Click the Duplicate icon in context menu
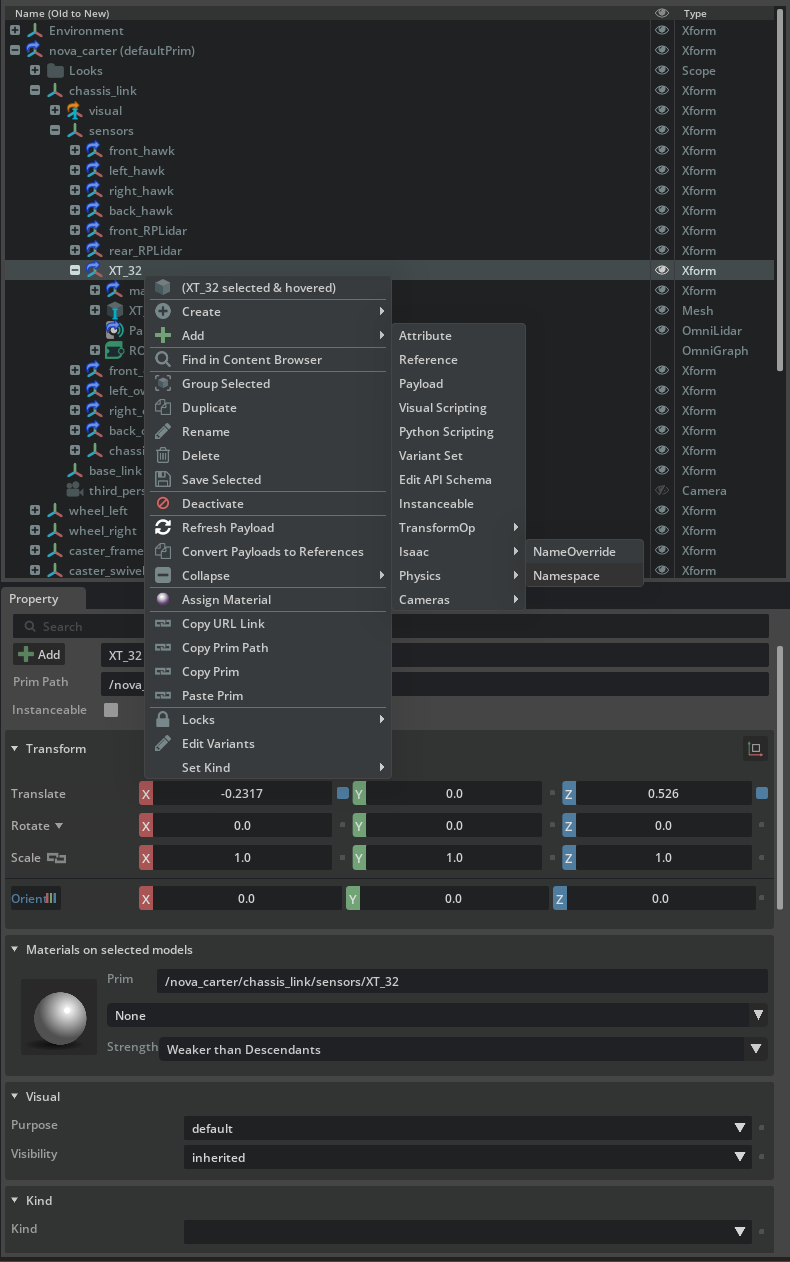 163,408
